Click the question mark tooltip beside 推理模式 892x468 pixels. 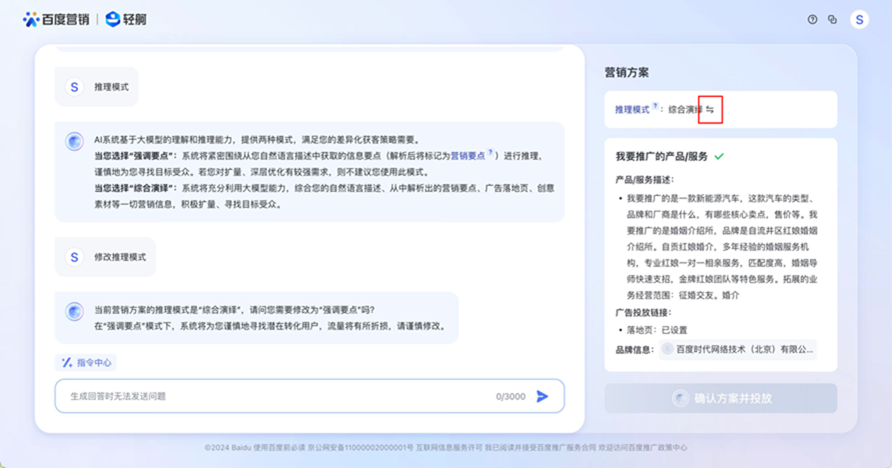[x=655, y=106]
